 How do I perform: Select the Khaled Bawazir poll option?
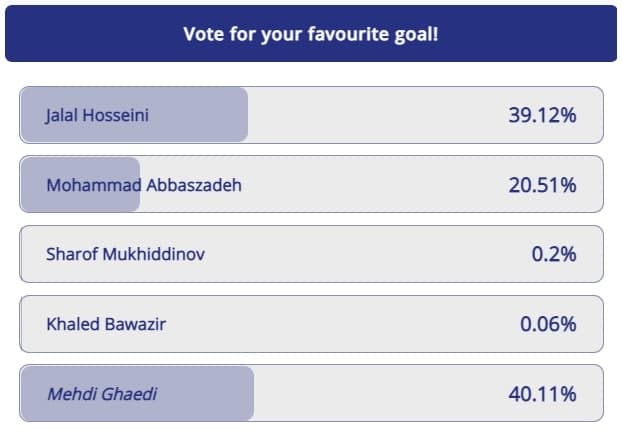pyautogui.click(x=311, y=324)
